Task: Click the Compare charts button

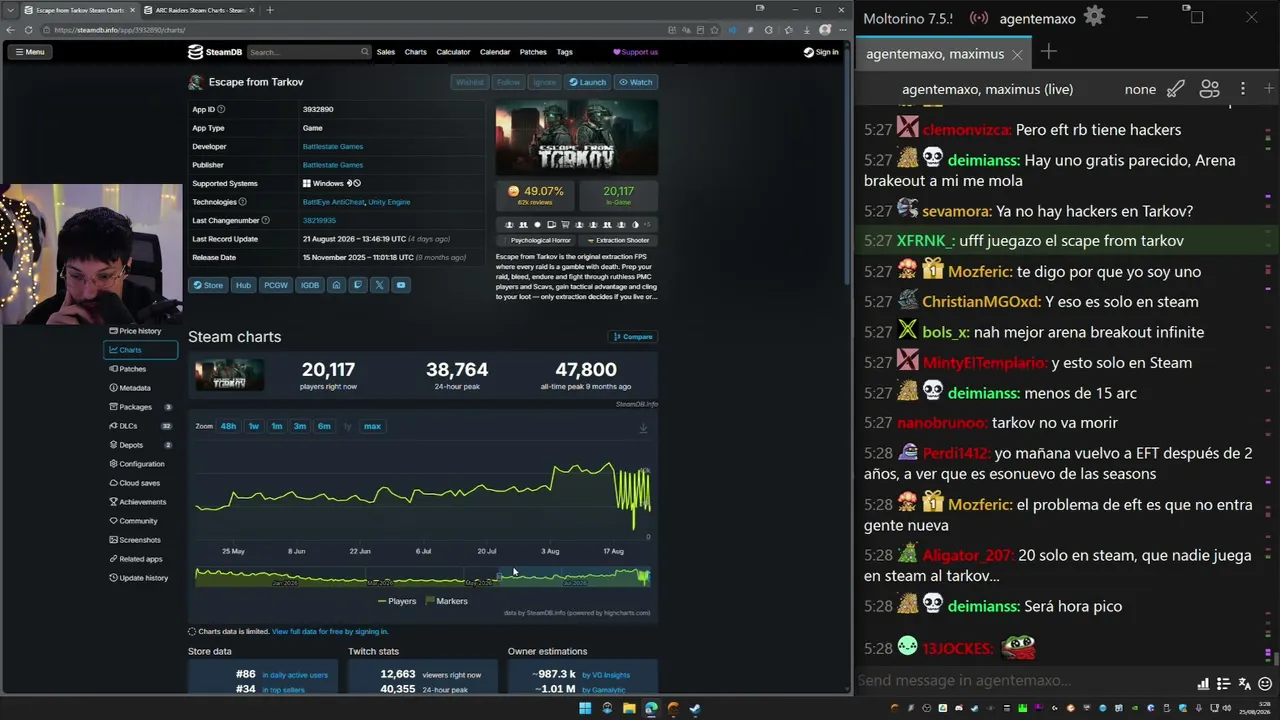Action: click(633, 337)
